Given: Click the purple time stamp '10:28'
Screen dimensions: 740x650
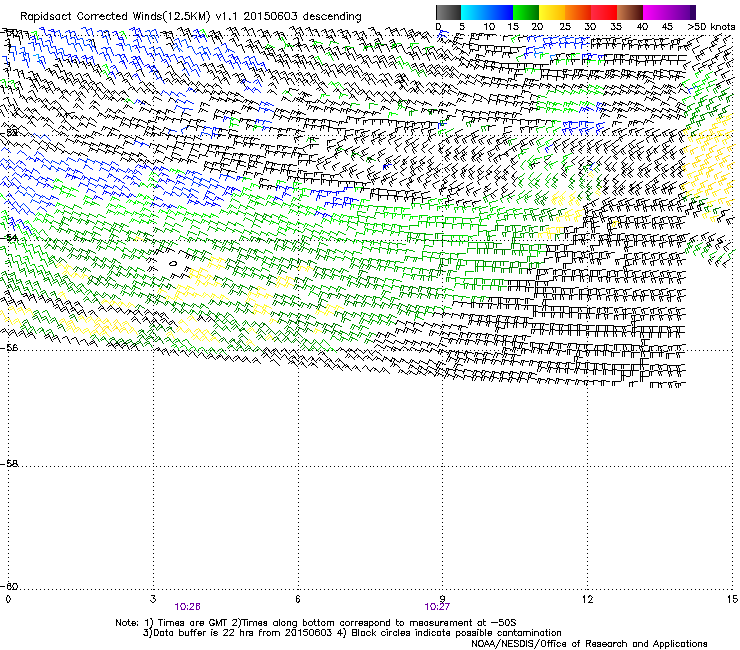Looking at the screenshot, I should pos(187,607).
